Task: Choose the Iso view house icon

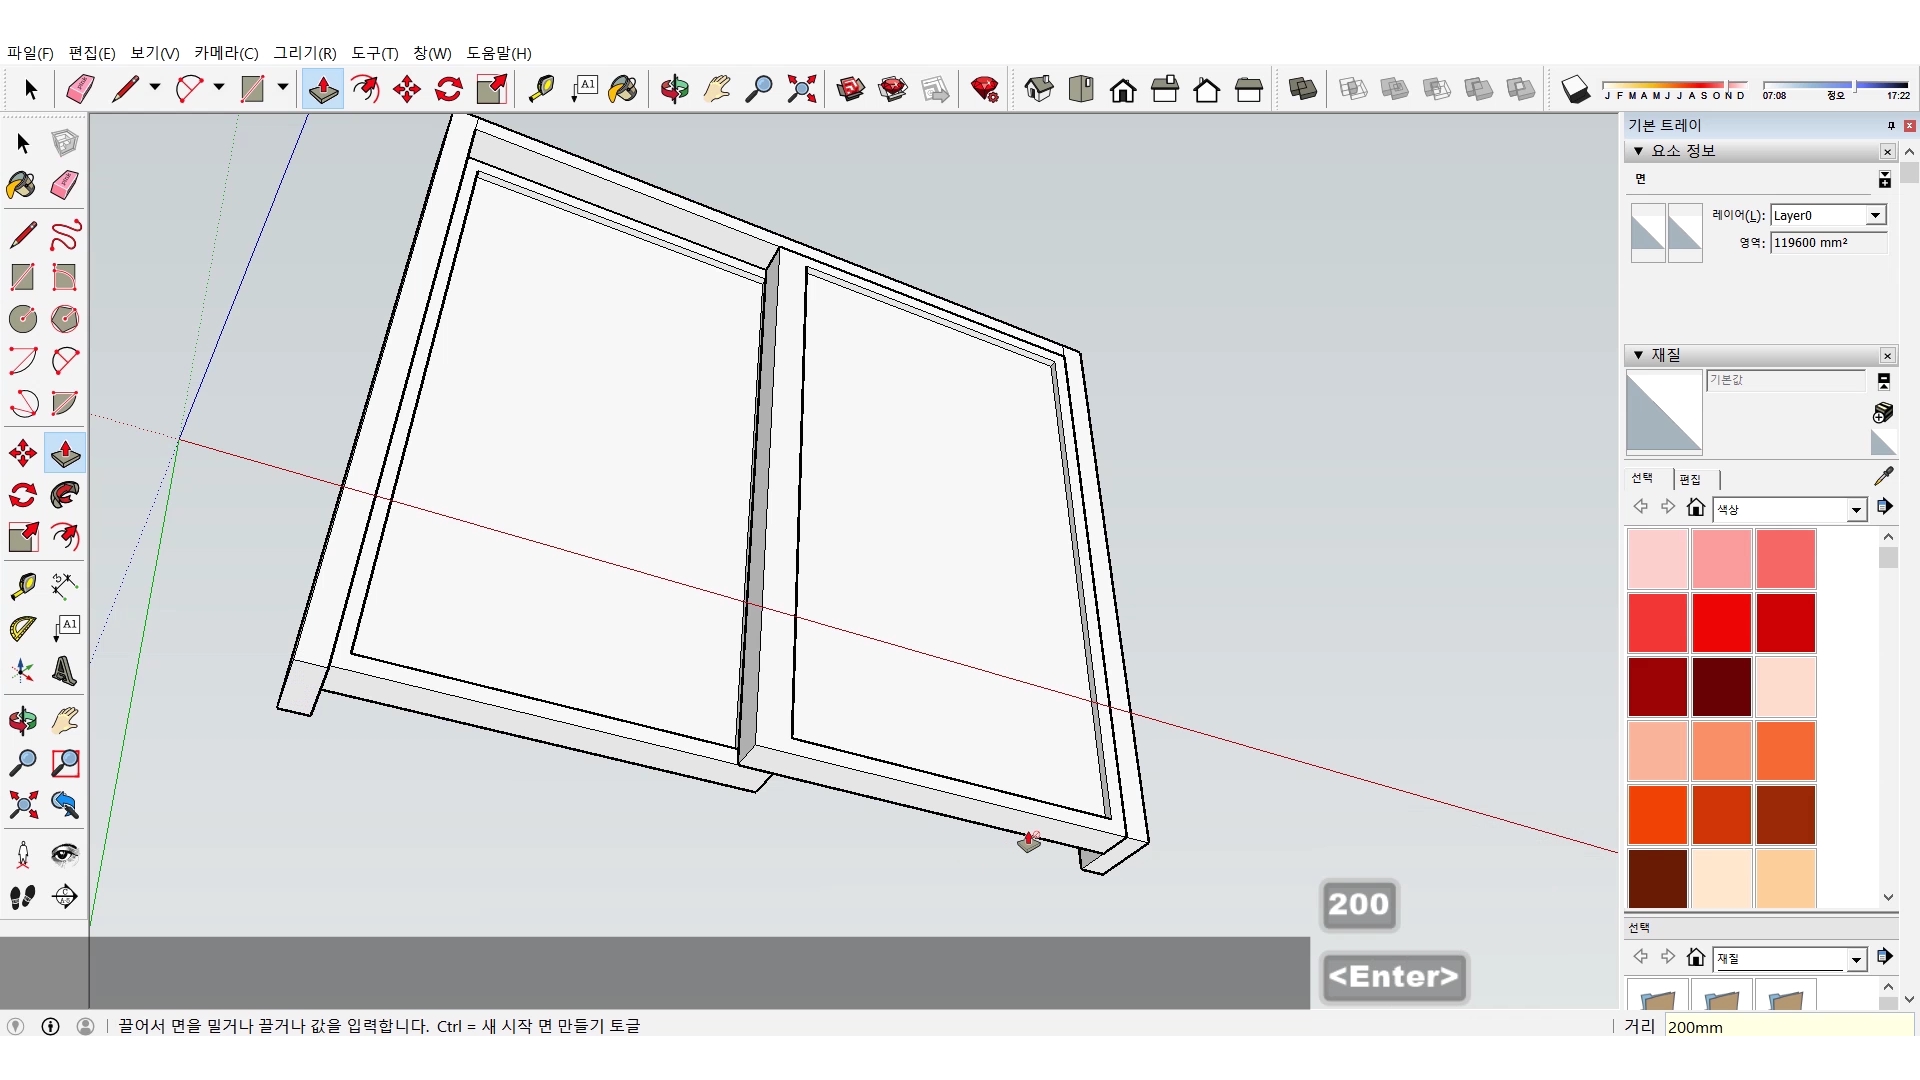Action: [1039, 90]
